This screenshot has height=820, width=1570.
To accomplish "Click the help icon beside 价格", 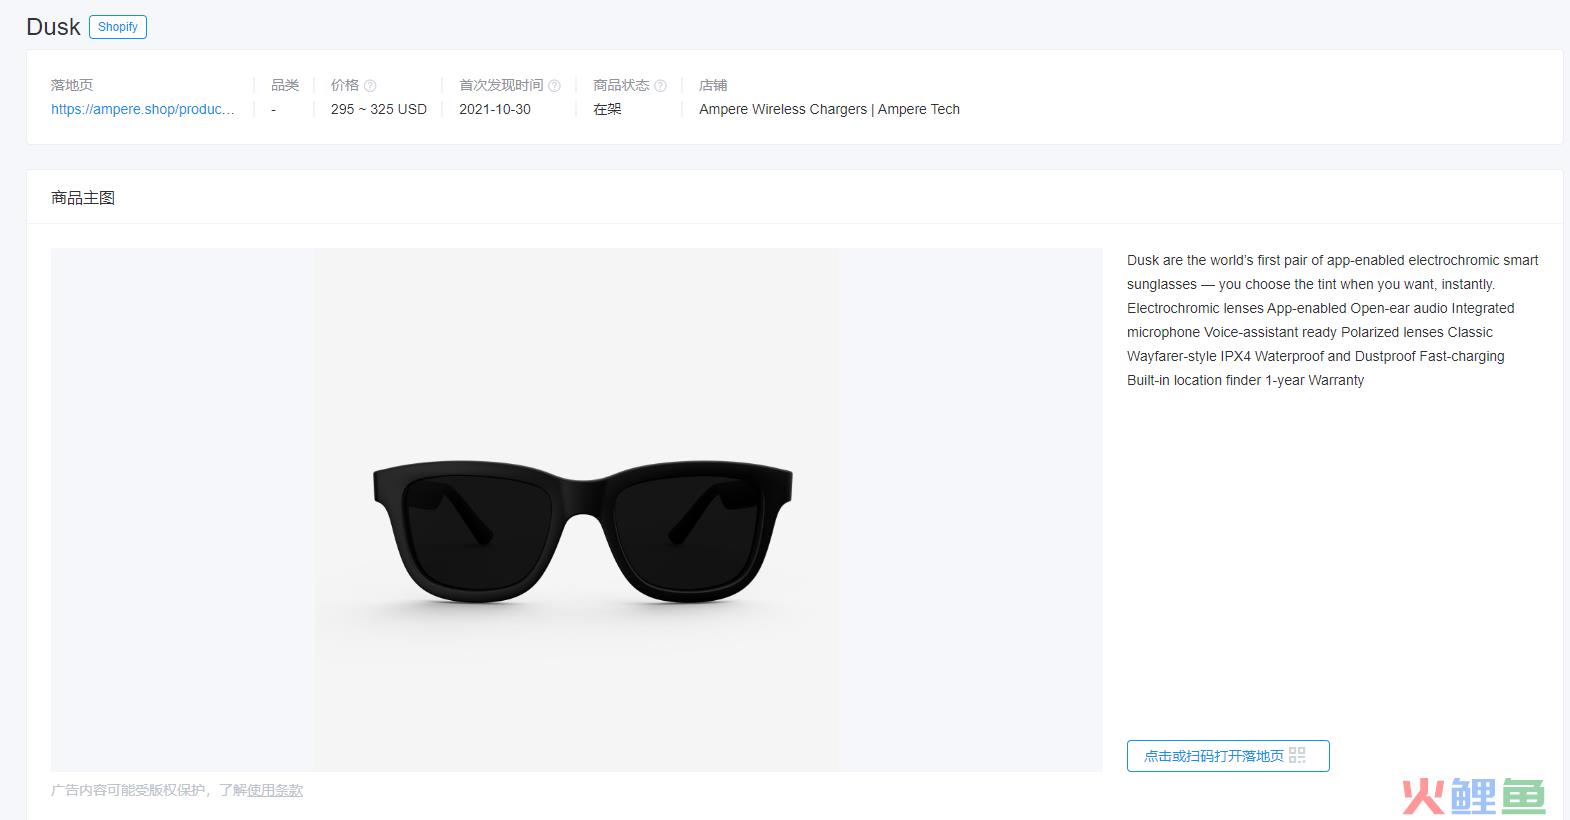I will pos(370,86).
